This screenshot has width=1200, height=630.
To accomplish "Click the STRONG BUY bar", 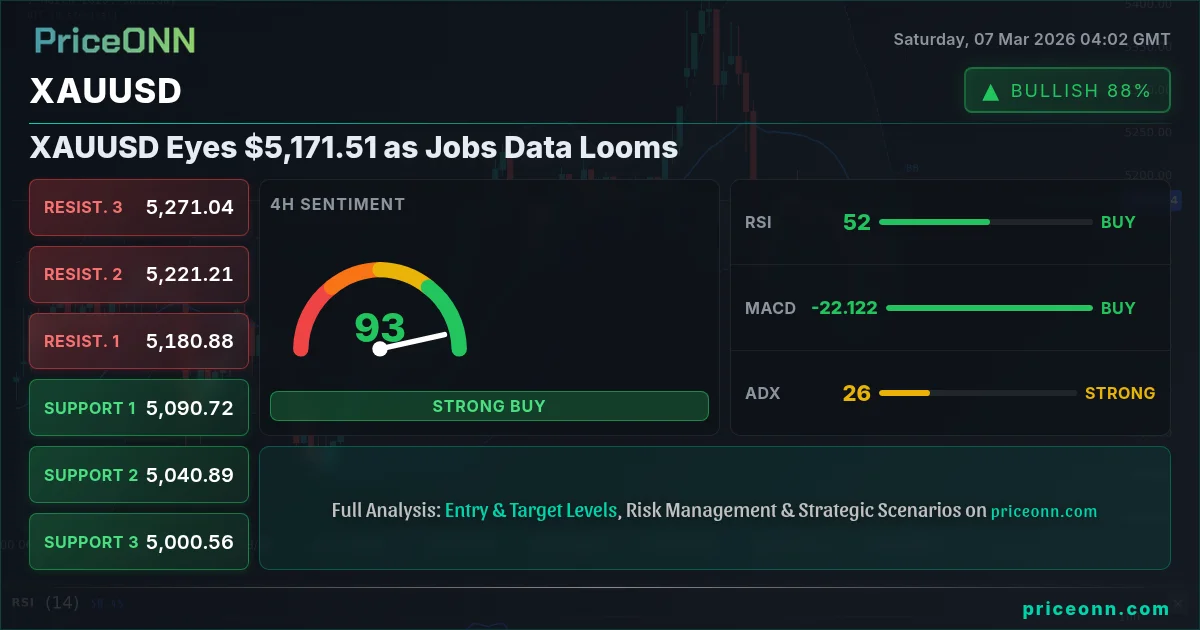I will coord(489,406).
